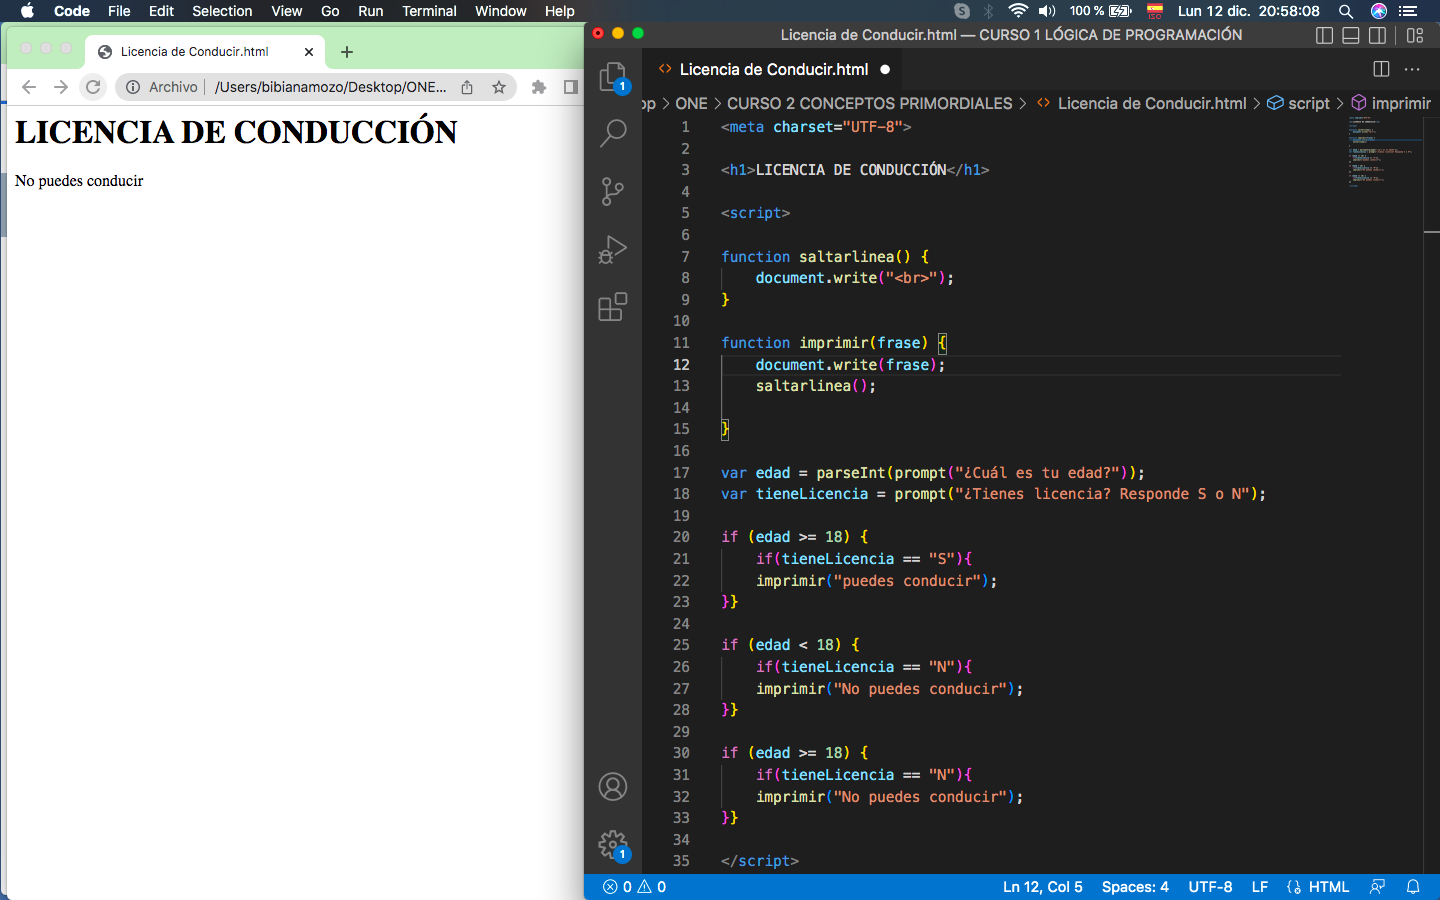
Task: Open the Source Control view
Action: click(613, 191)
